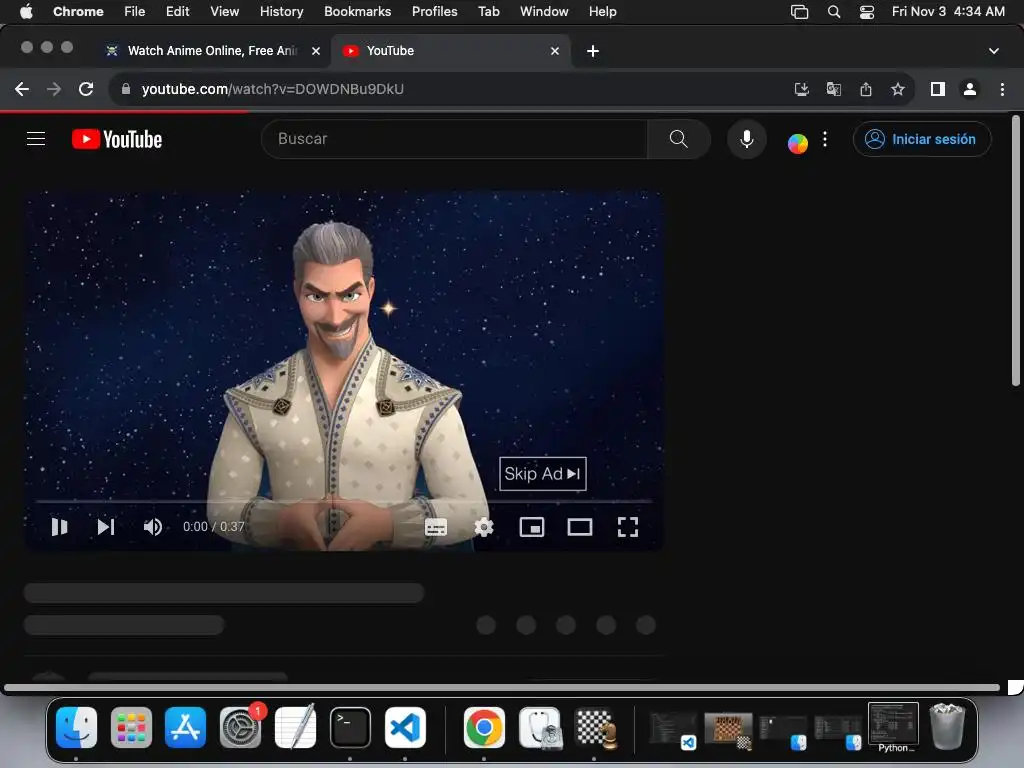Bookmark this tab star icon
Image resolution: width=1024 pixels, height=768 pixels.
coord(898,89)
